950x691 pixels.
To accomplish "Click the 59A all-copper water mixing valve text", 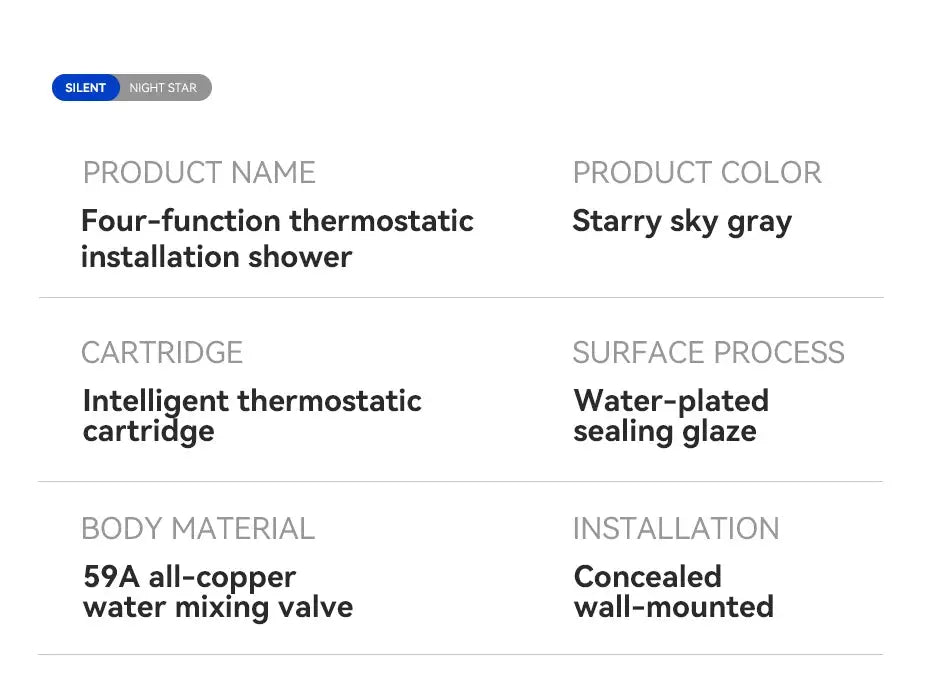I will (x=218, y=591).
